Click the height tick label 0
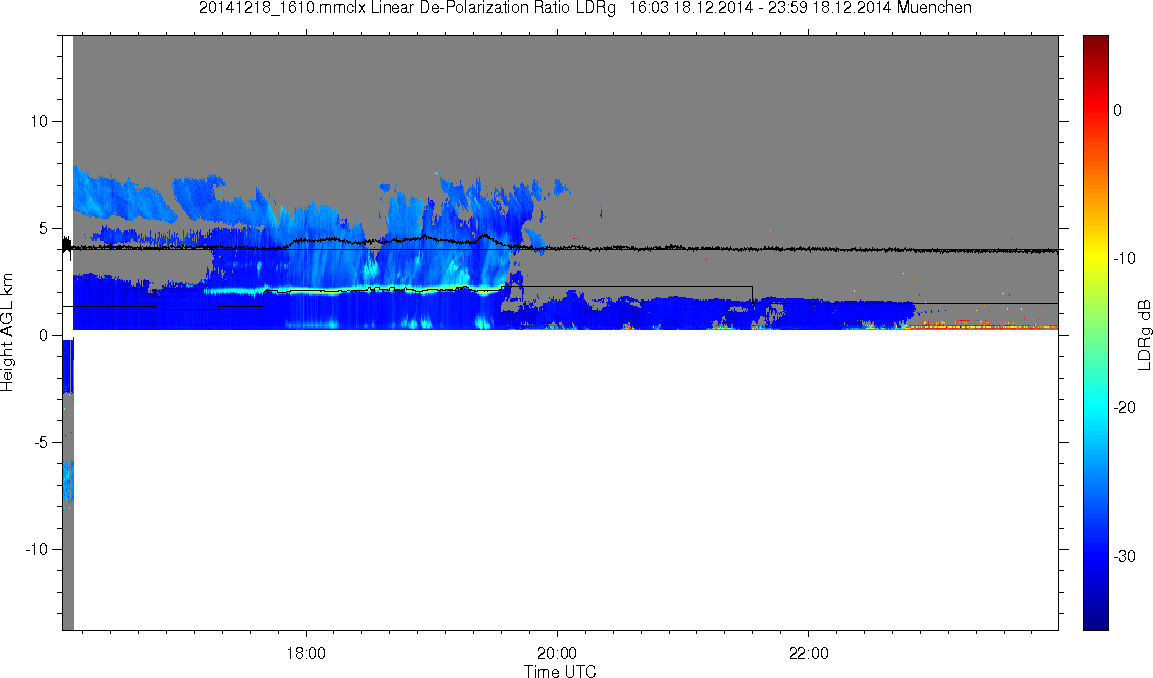This screenshot has width=1153, height=678. point(43,335)
